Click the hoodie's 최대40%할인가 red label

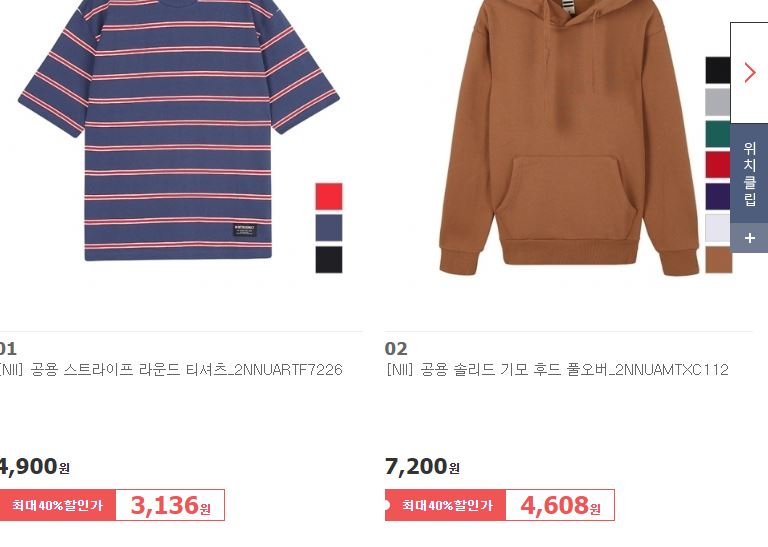[x=446, y=505]
